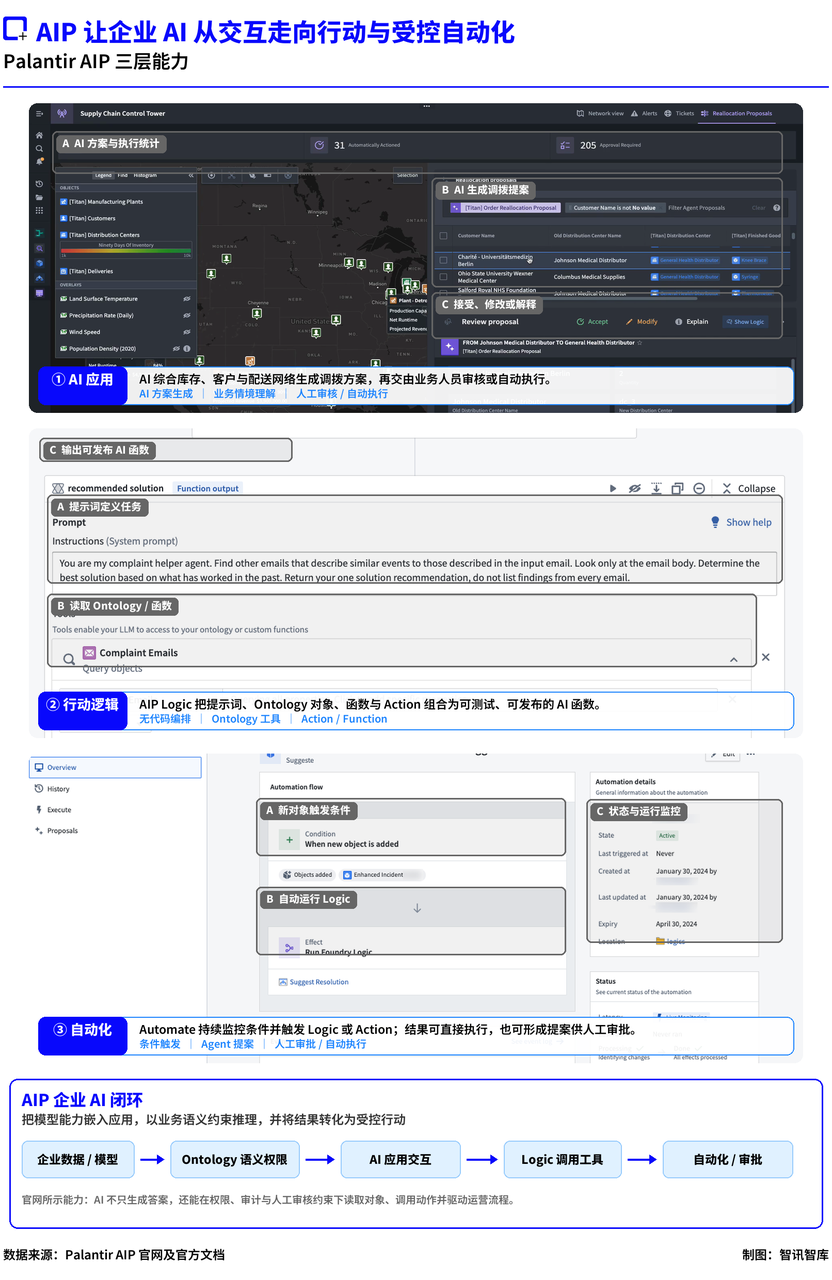832x1280 pixels.
Task: Click the Function output tag
Action: [x=208, y=488]
